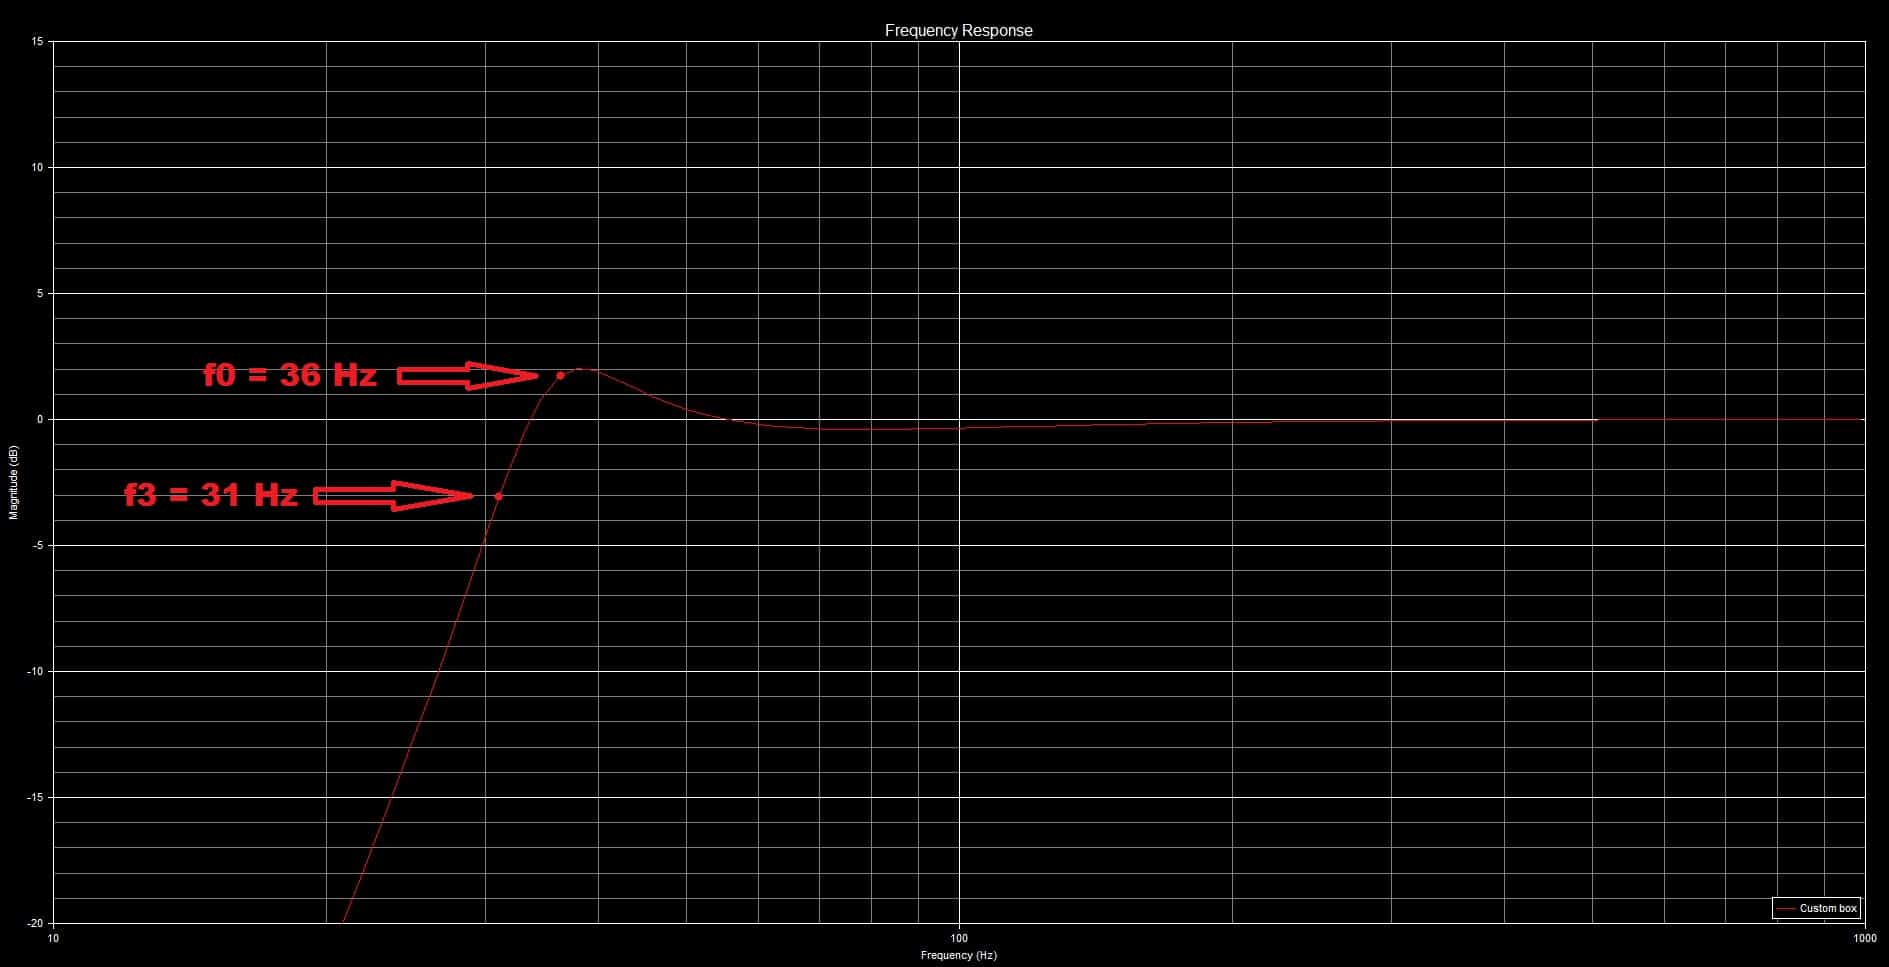The width and height of the screenshot is (1889, 967).
Task: Select the red f3 marker dot on curve
Action: (498, 496)
